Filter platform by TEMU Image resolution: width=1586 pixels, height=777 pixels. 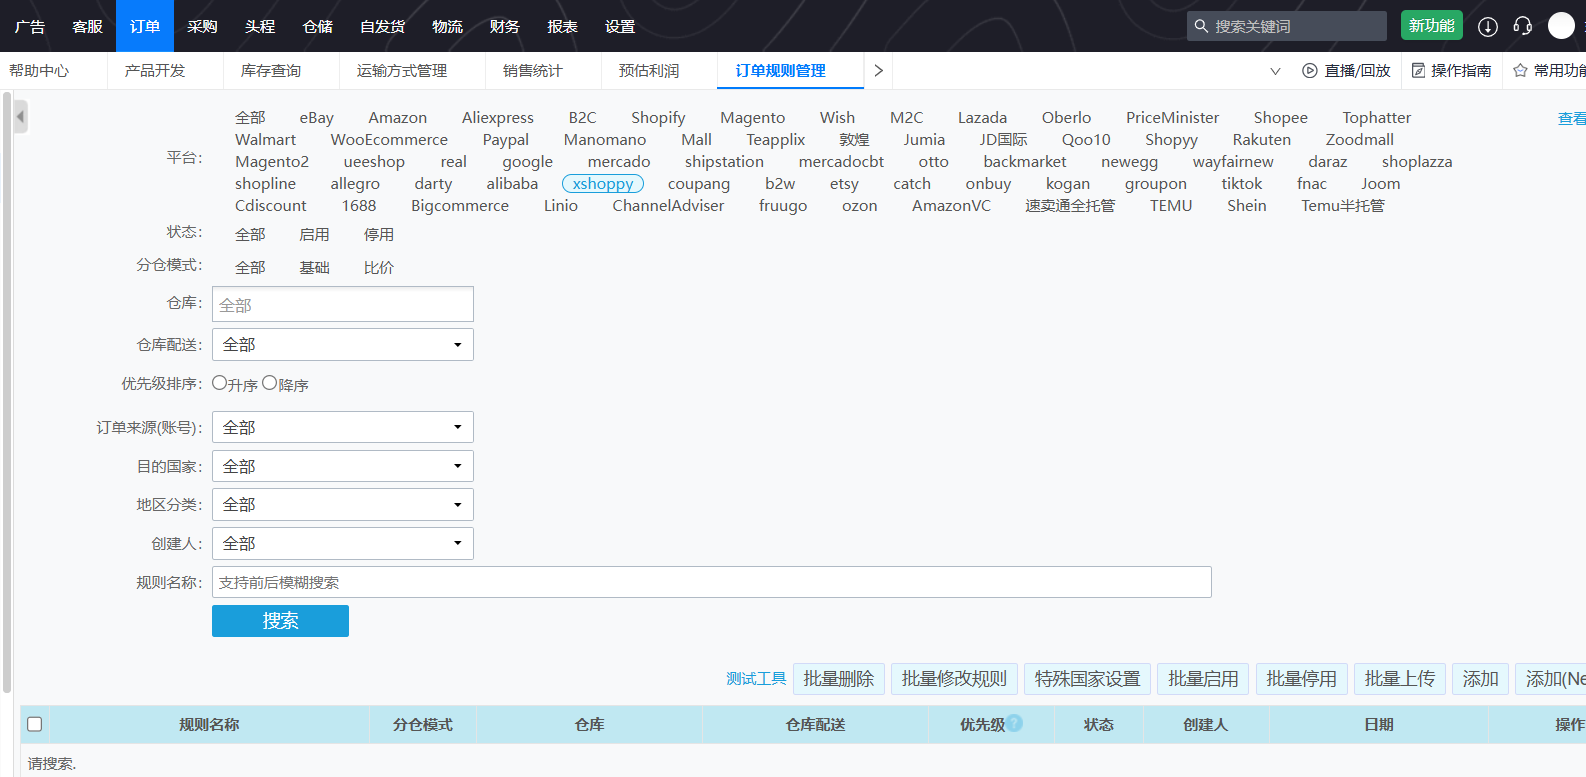(x=1171, y=206)
